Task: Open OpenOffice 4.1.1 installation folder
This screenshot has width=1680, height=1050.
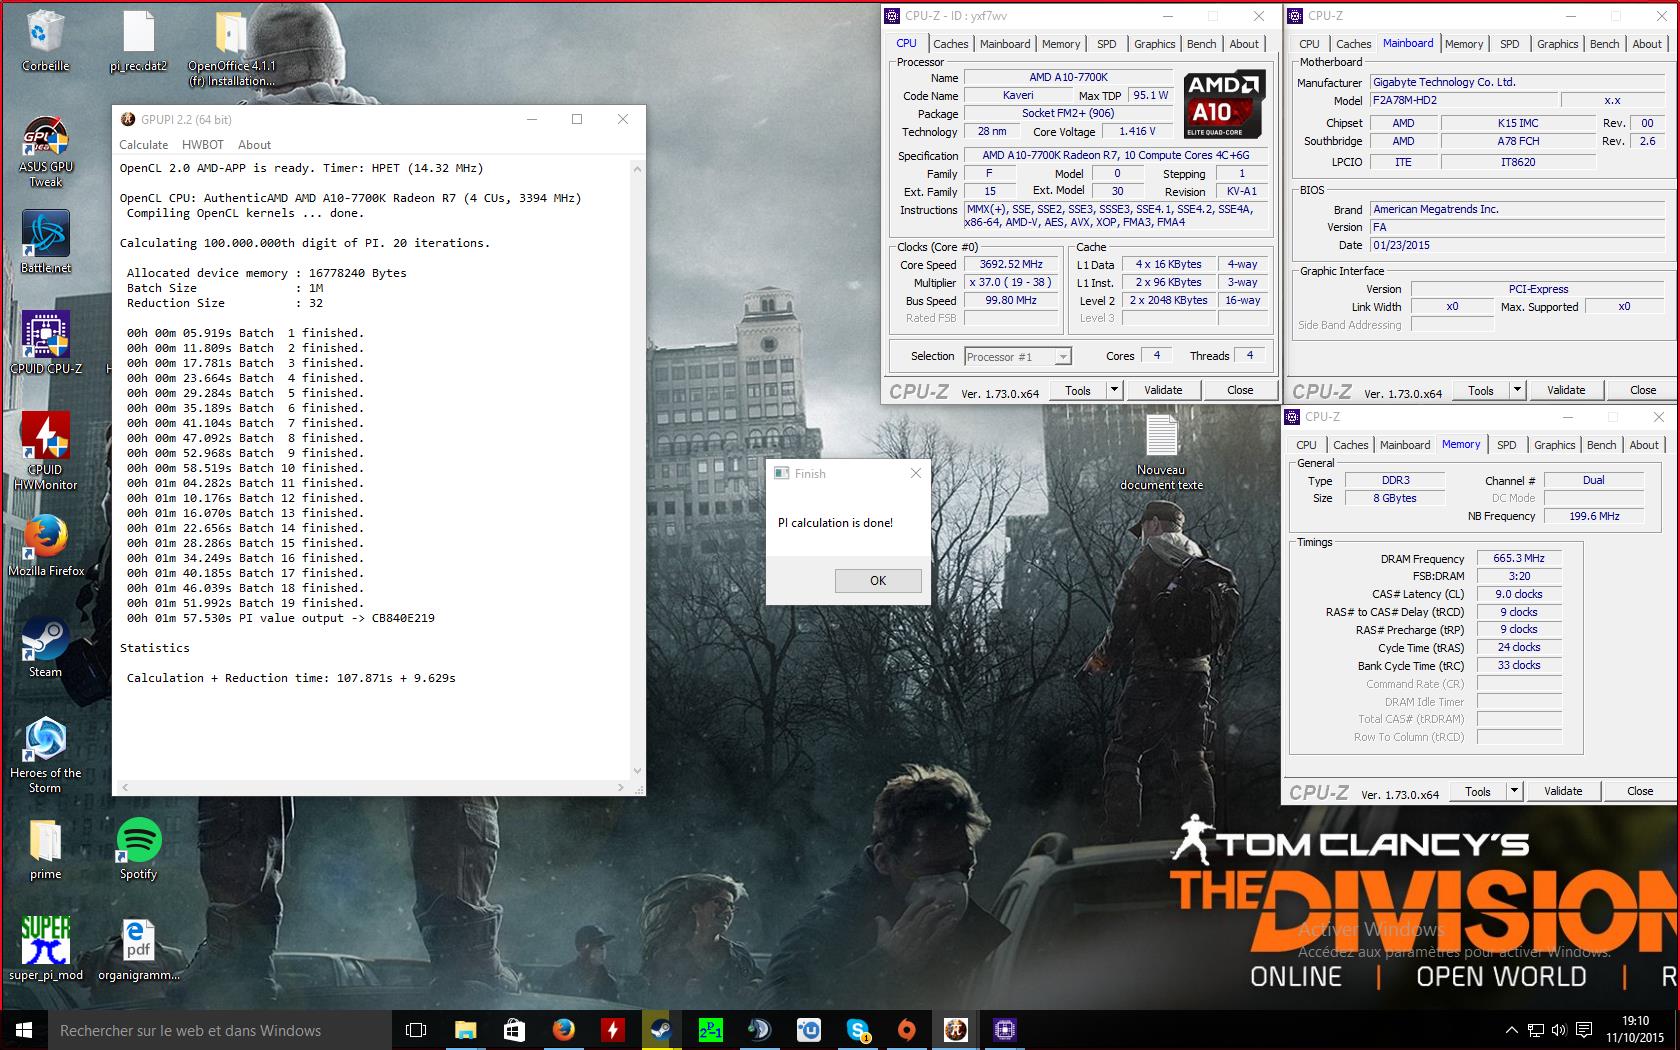Action: point(231,48)
